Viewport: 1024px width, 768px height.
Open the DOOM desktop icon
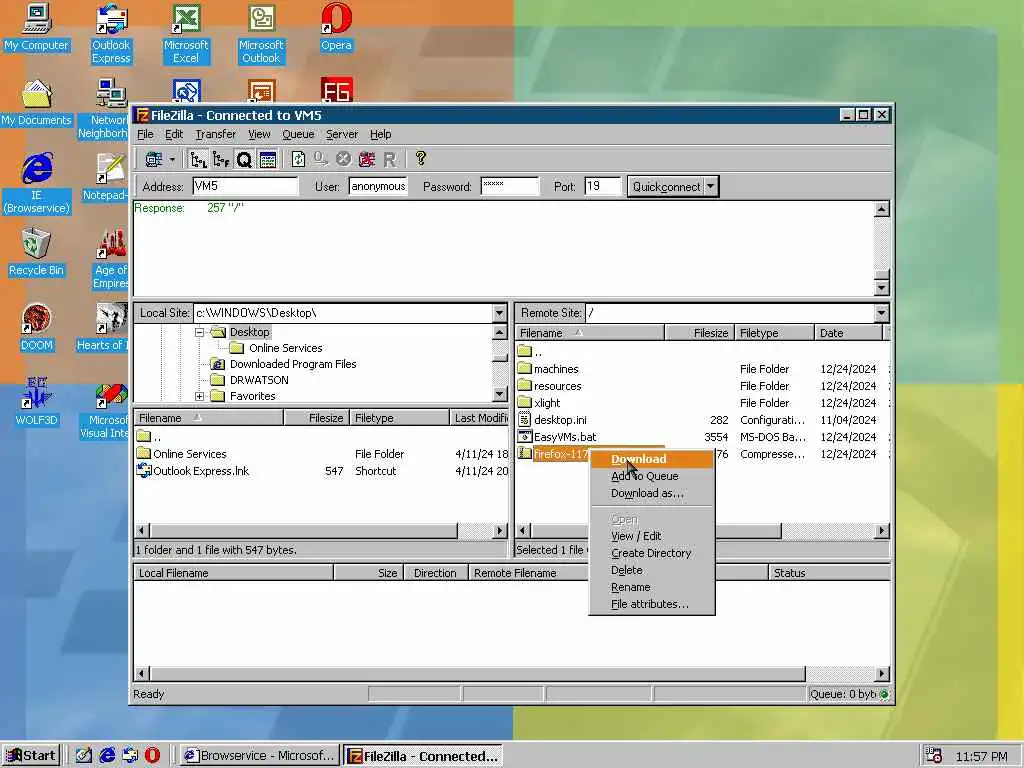pyautogui.click(x=36, y=327)
